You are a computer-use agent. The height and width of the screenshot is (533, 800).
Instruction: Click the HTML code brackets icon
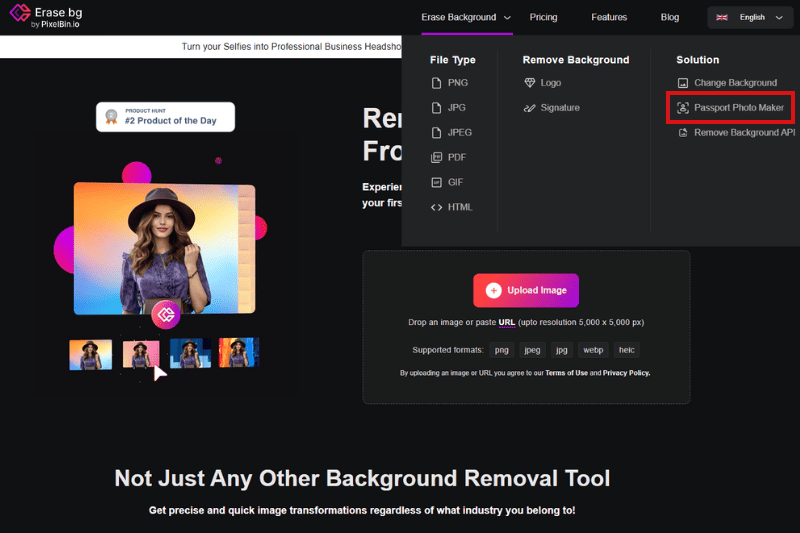436,208
